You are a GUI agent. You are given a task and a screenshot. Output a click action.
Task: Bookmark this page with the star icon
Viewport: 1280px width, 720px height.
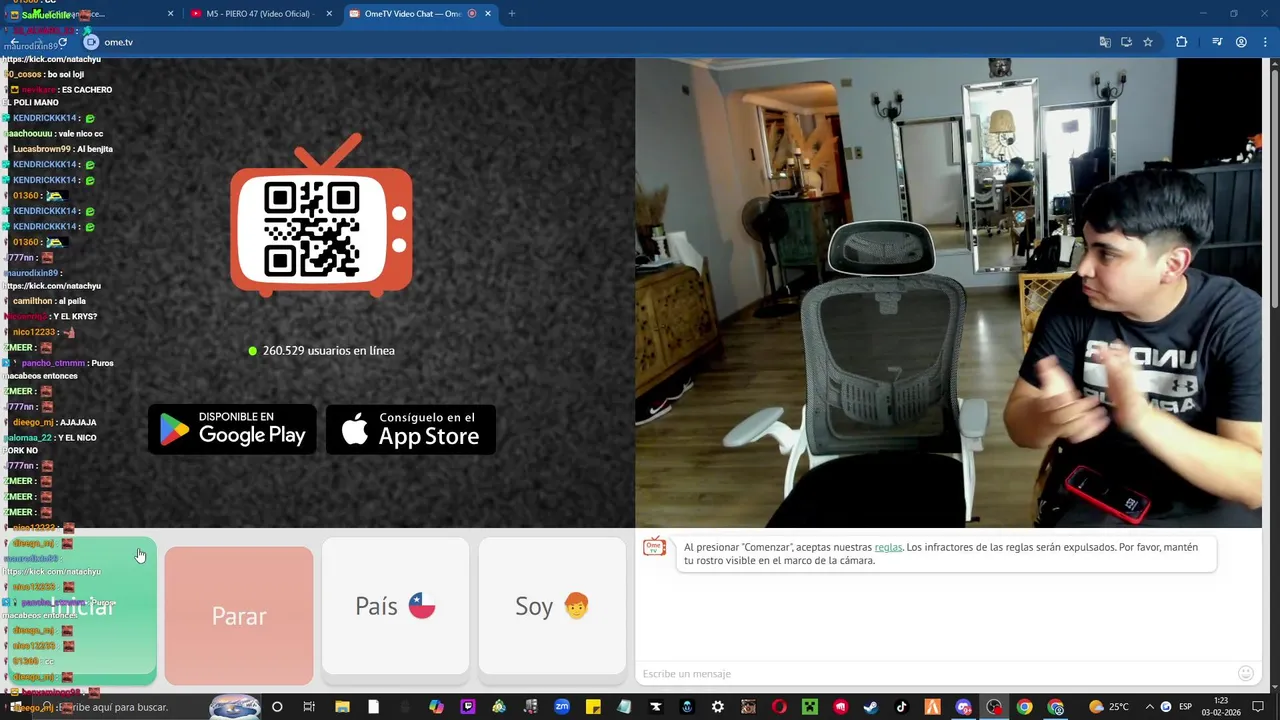tap(1148, 42)
